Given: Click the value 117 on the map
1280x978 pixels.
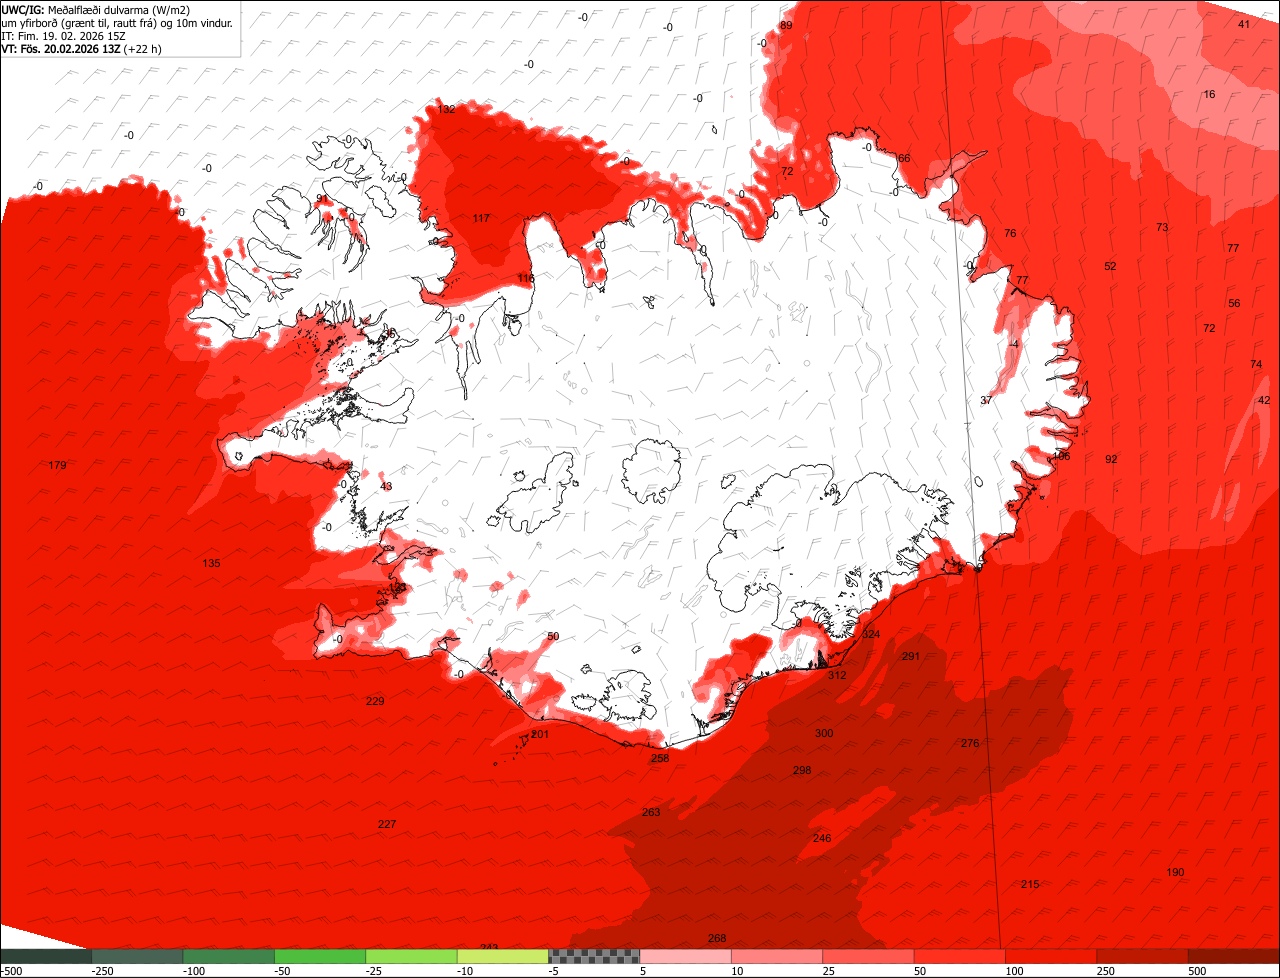Looking at the screenshot, I should point(481,218).
